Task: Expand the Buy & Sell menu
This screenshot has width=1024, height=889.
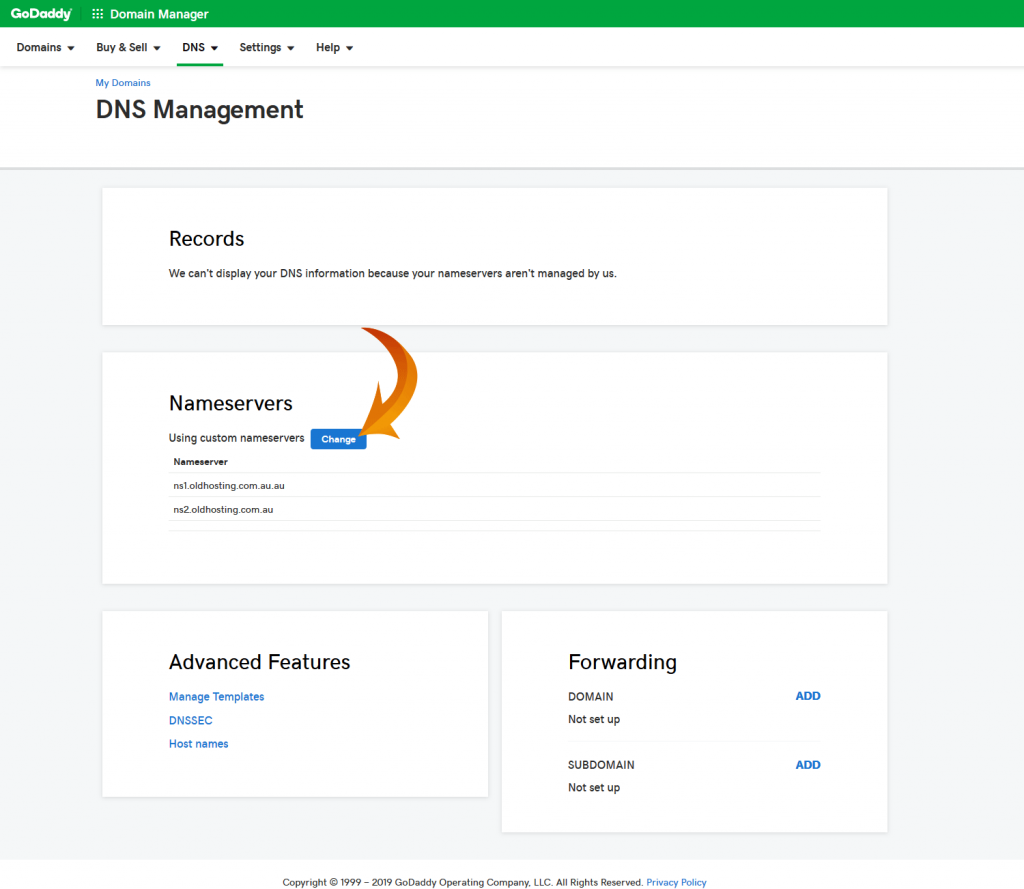Action: (128, 47)
